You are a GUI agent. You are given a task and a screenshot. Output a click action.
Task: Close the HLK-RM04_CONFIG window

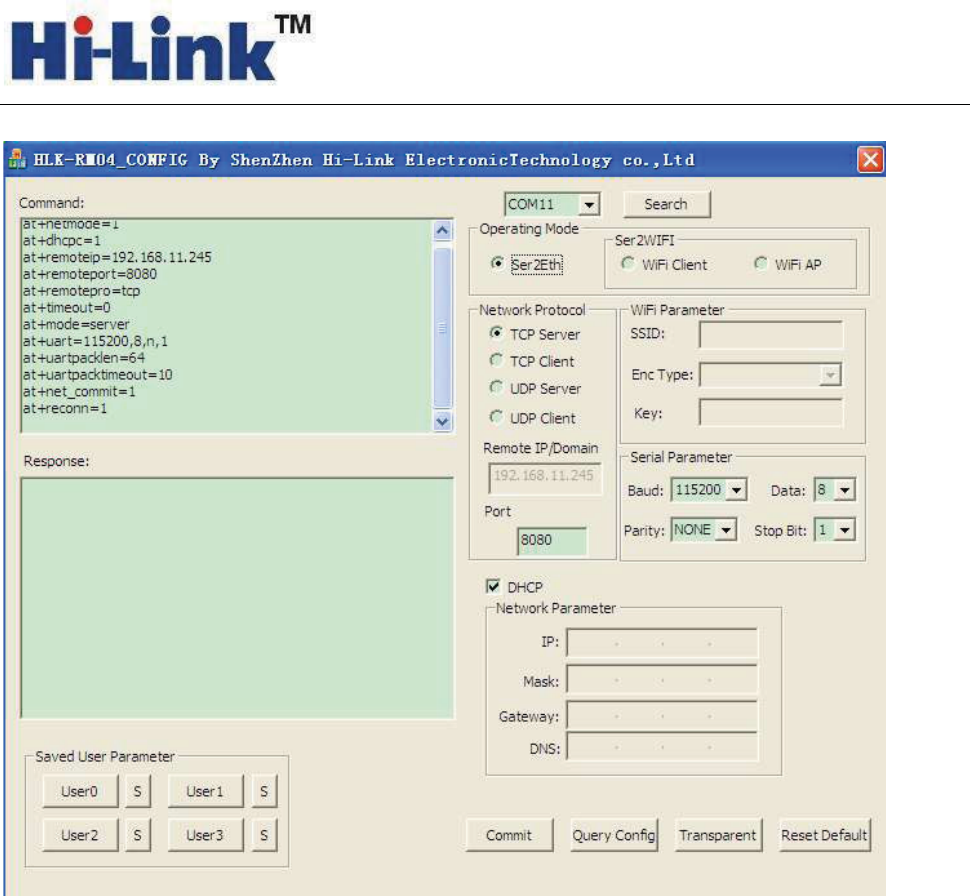[870, 160]
